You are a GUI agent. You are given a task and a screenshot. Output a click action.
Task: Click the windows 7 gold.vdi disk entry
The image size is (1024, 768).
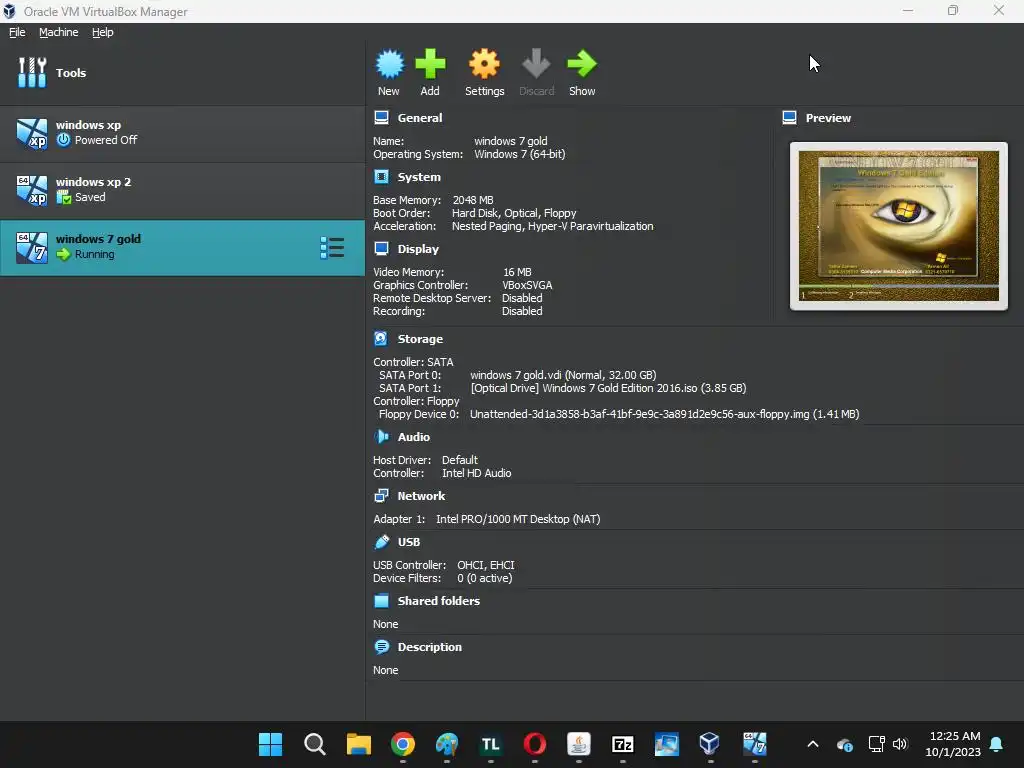pyautogui.click(x=563, y=375)
